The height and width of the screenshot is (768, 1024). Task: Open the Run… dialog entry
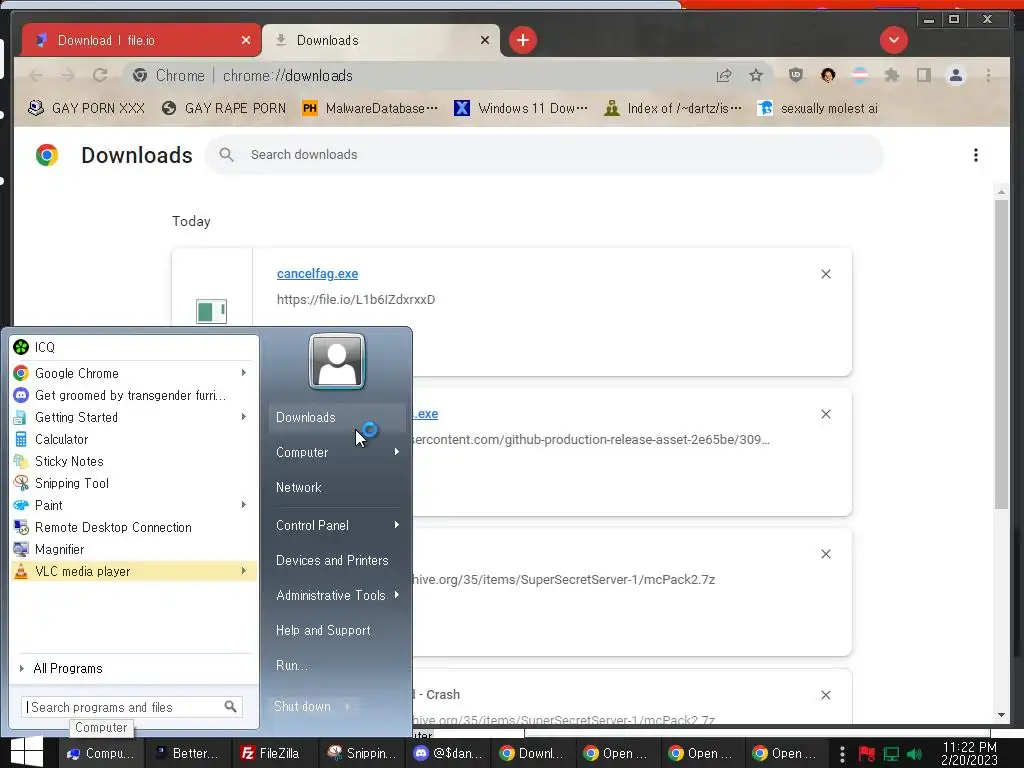click(337, 665)
